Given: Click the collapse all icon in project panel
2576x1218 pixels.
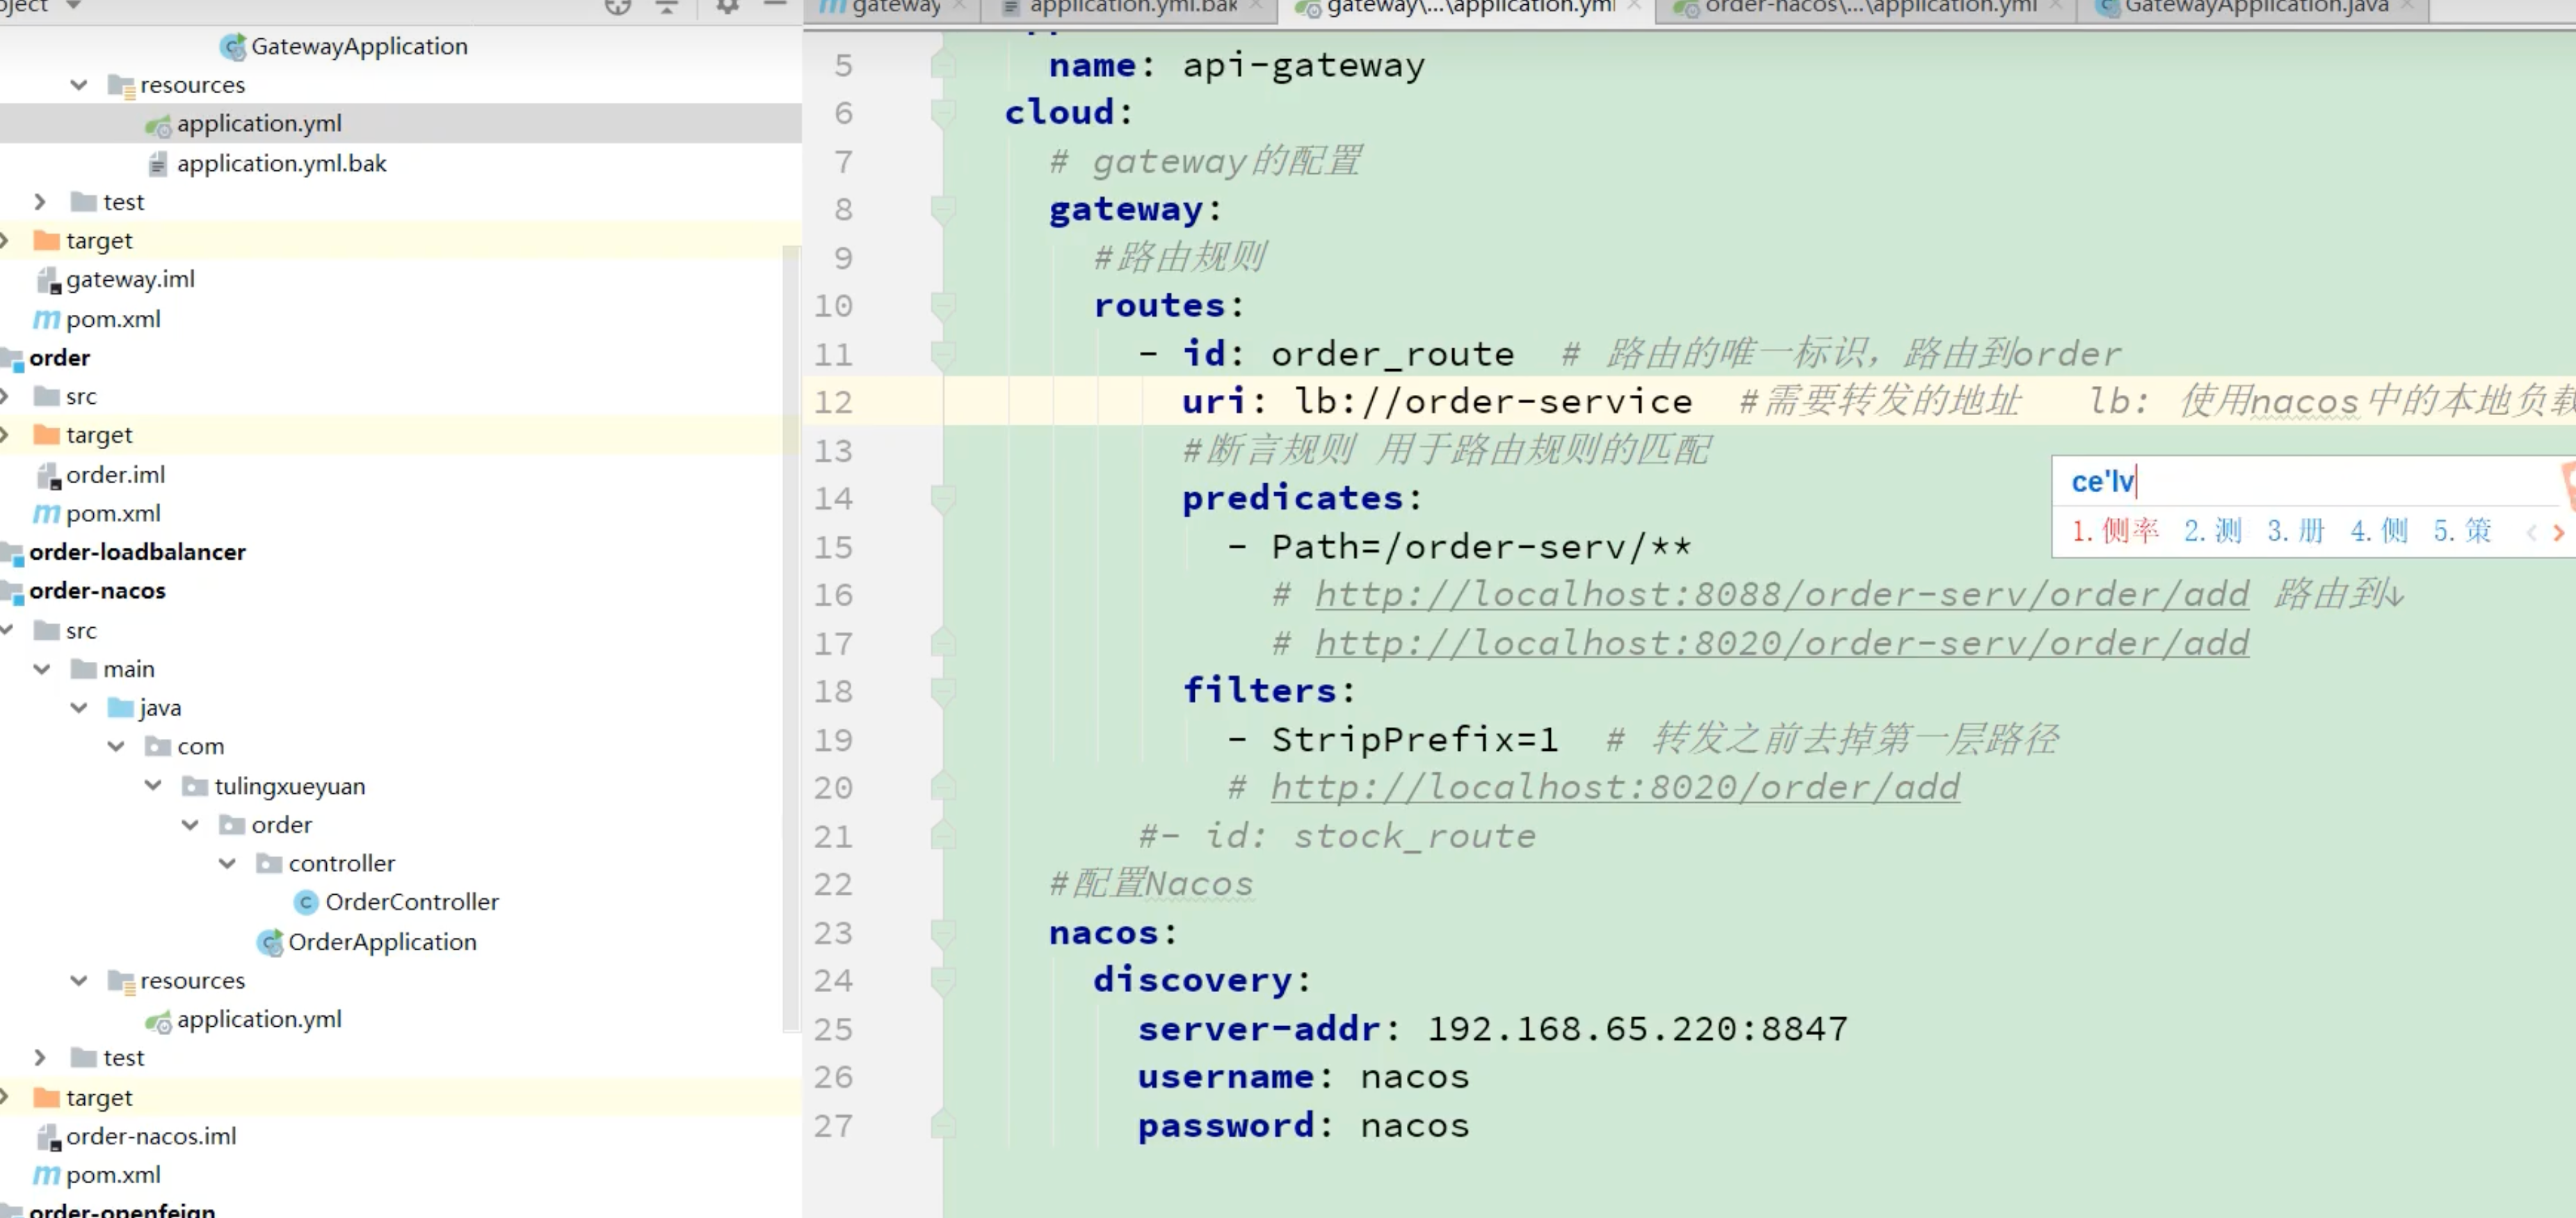Looking at the screenshot, I should (x=667, y=6).
